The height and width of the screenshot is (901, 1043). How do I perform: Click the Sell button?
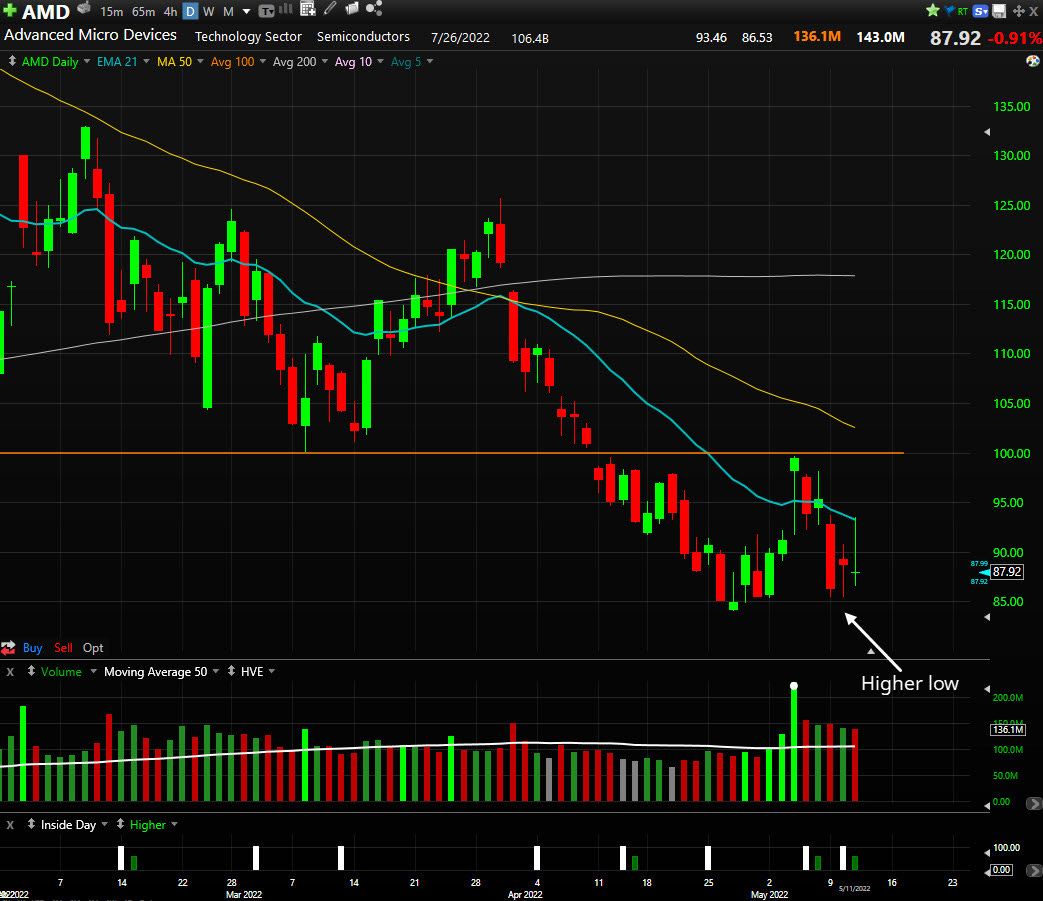[63, 648]
